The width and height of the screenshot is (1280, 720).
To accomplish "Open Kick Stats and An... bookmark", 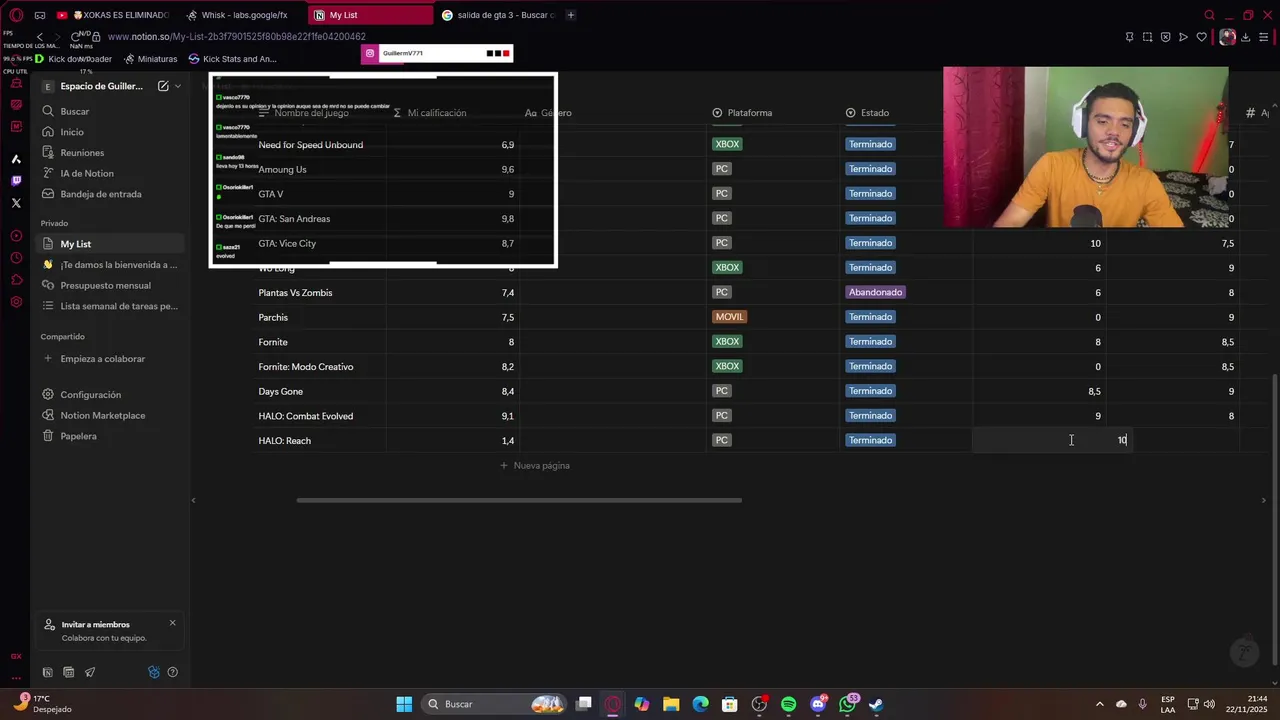I will [233, 59].
